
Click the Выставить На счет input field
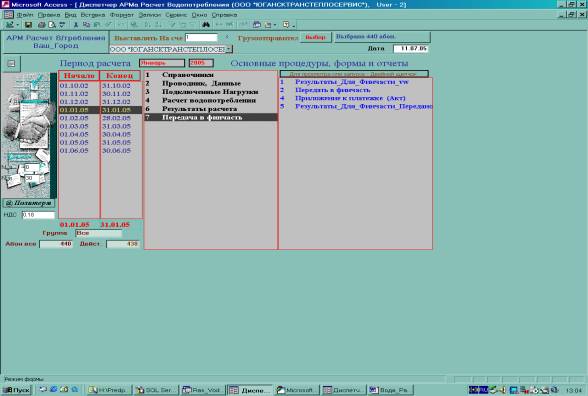(x=201, y=38)
